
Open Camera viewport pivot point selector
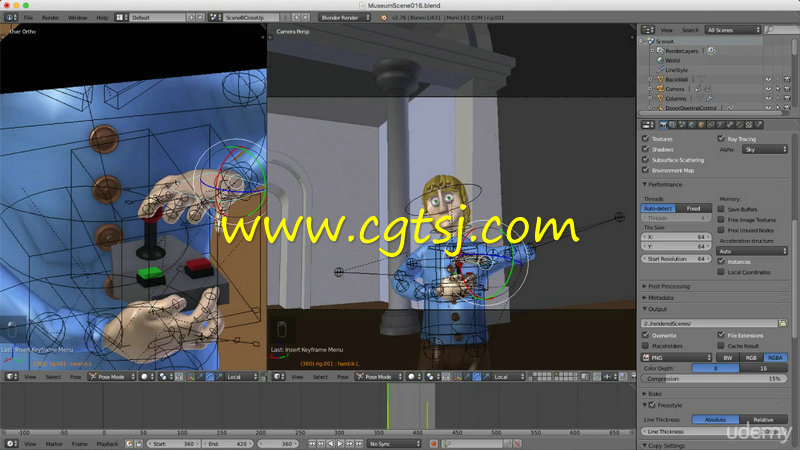(x=433, y=377)
